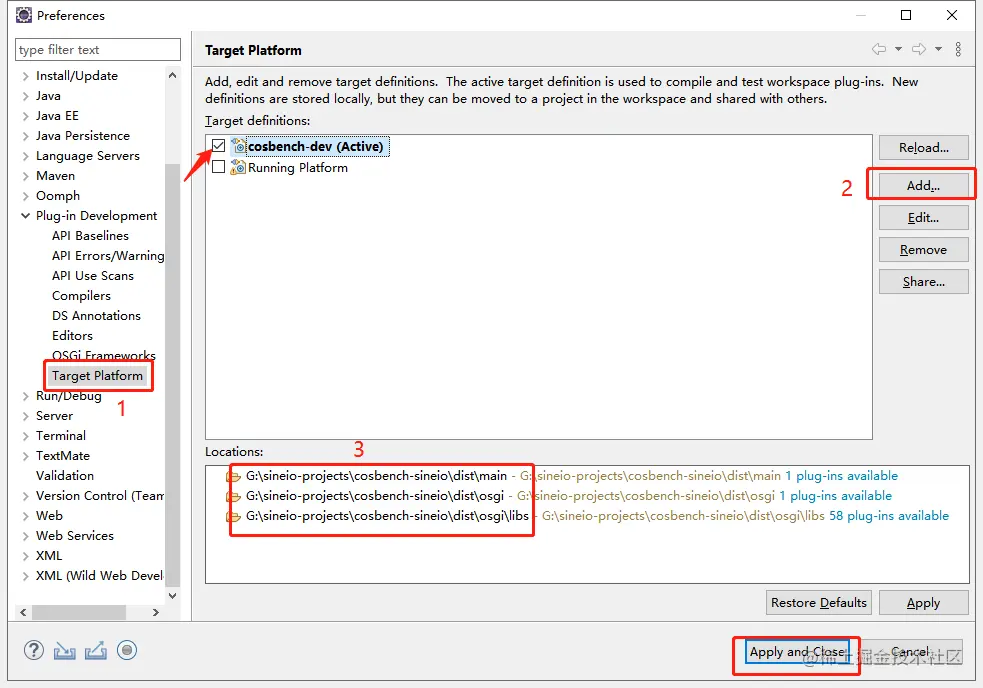Select API Baselines preference page

point(90,236)
